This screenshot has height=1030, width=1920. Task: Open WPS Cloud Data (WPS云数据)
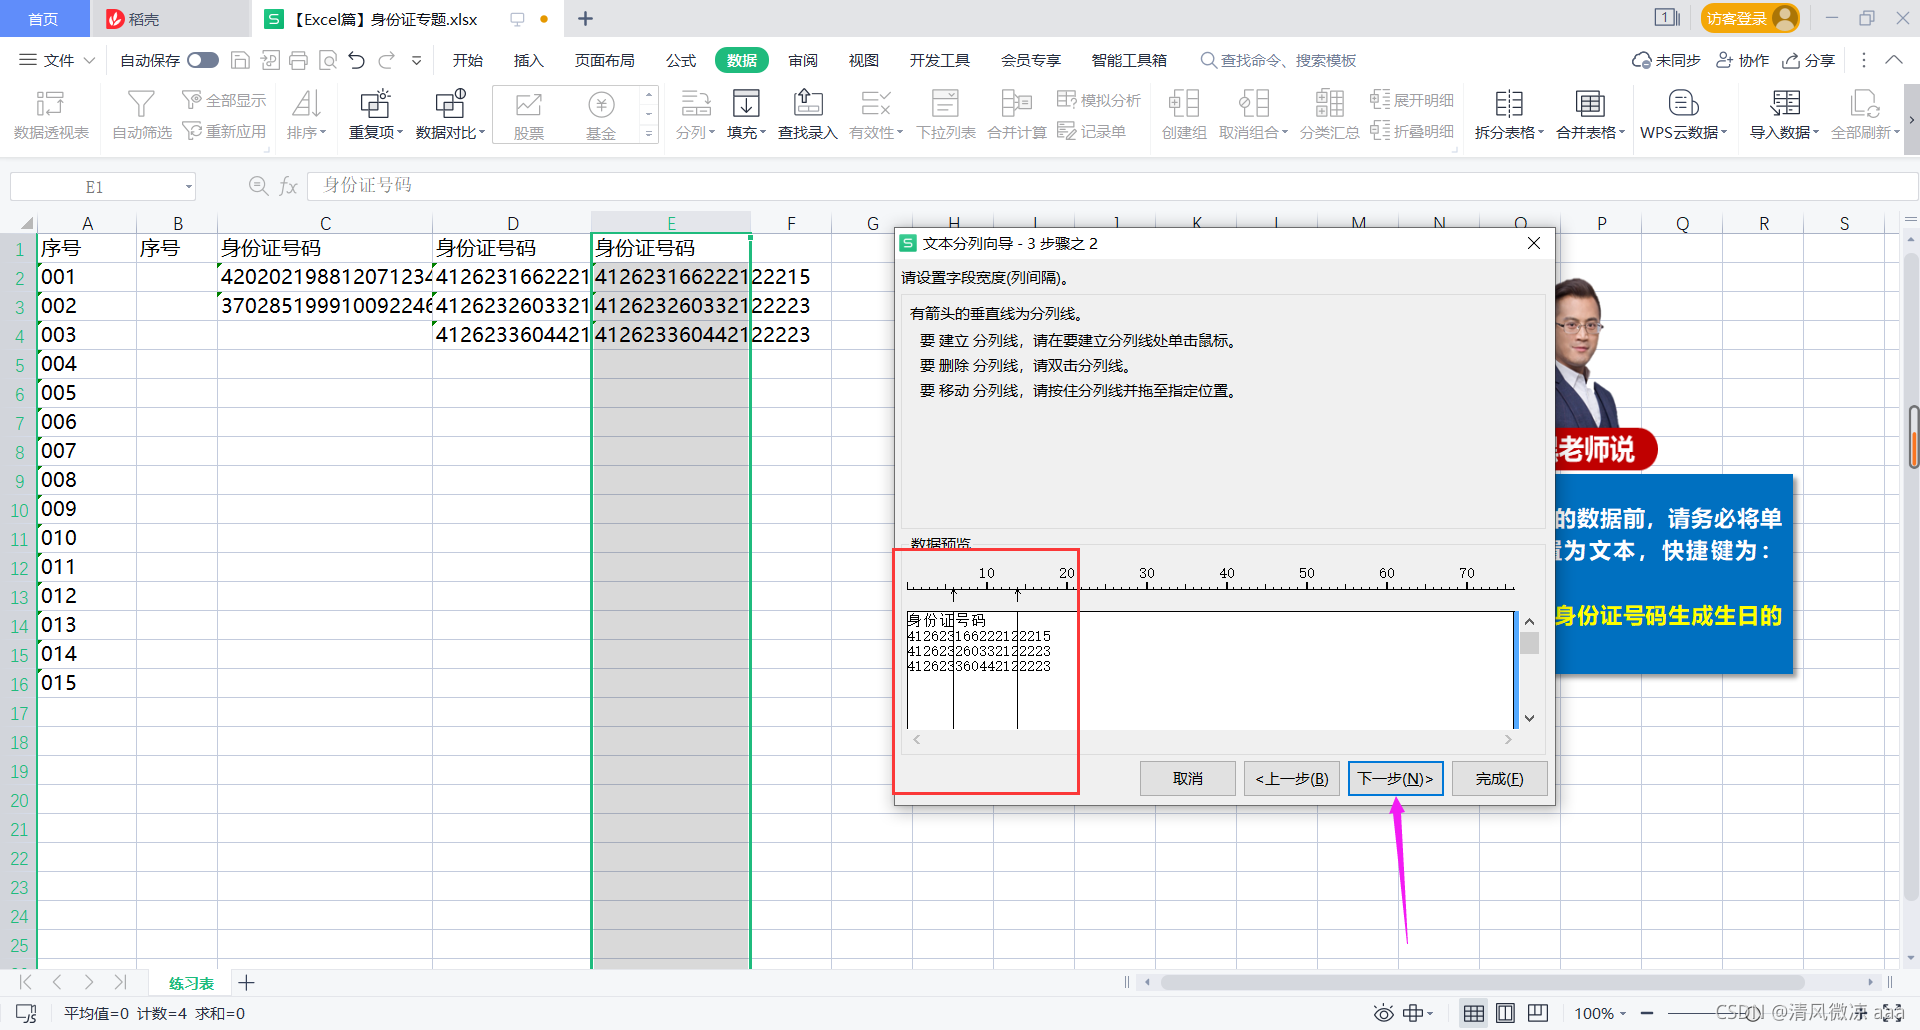(1683, 114)
